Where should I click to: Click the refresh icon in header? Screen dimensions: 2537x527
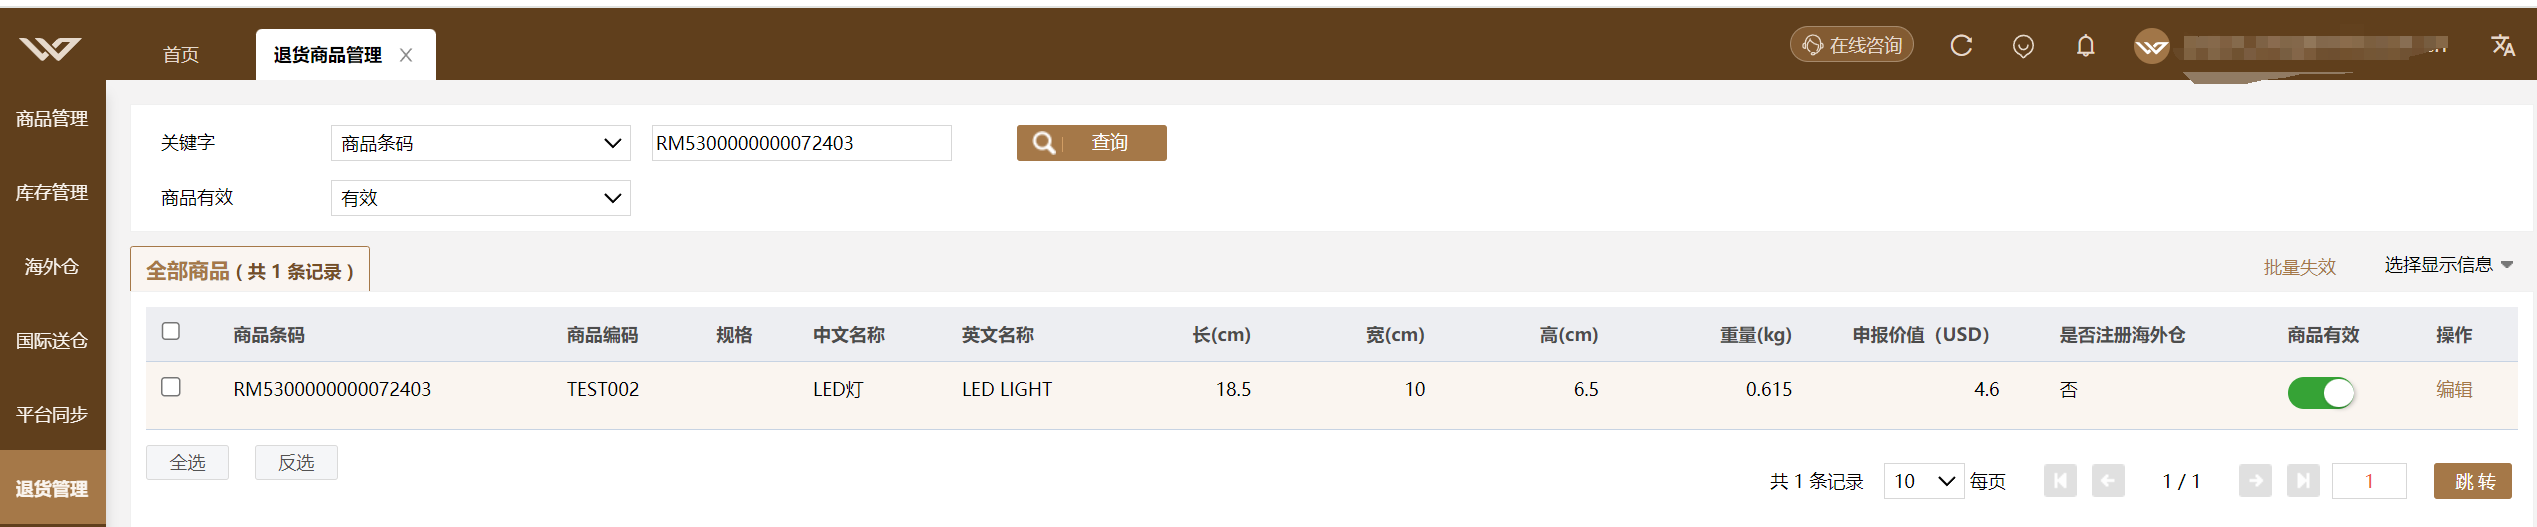pos(1961,46)
